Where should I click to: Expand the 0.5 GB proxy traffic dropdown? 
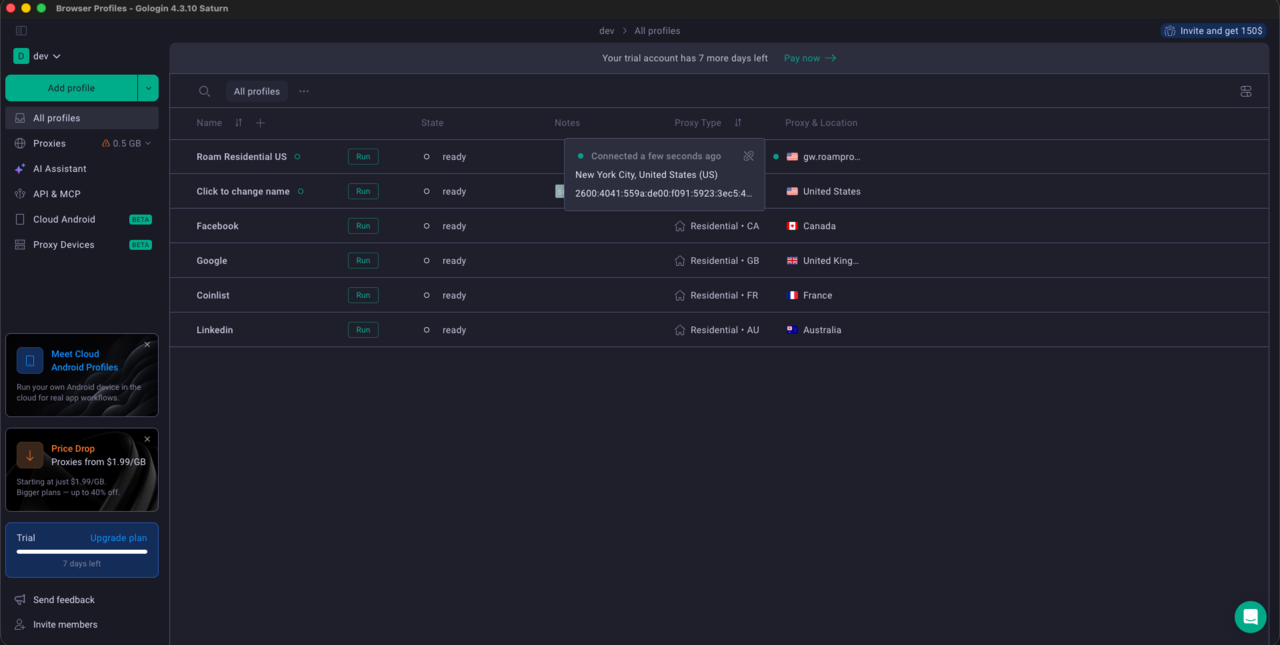(x=127, y=143)
